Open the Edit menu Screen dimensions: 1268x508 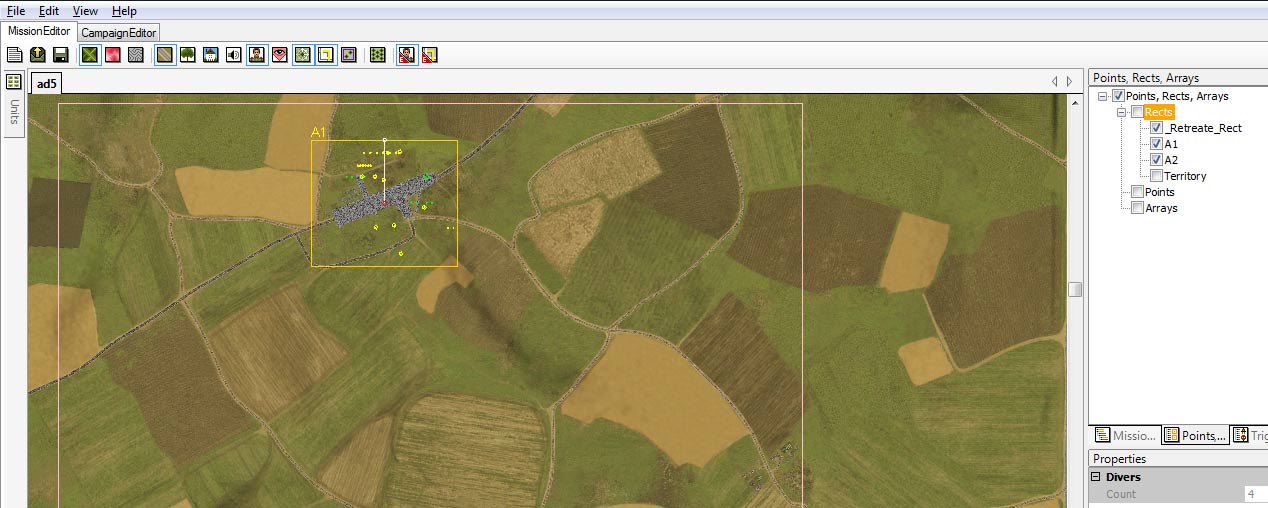click(49, 11)
